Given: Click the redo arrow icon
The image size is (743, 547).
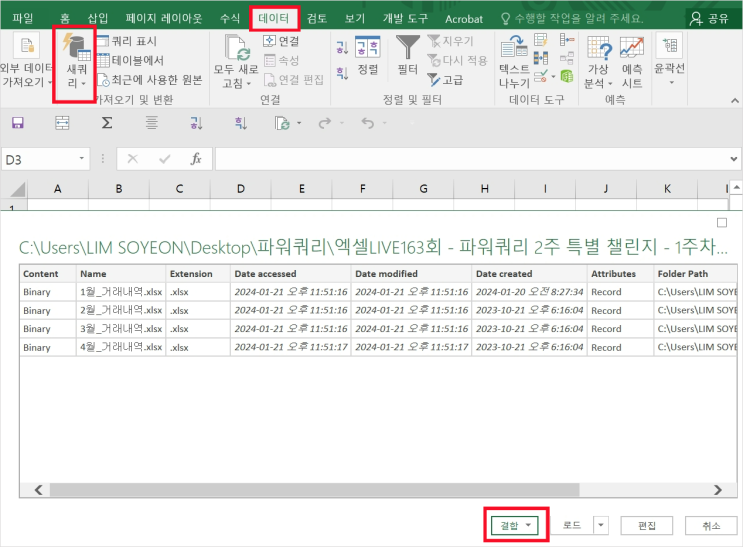Looking at the screenshot, I should tap(325, 123).
